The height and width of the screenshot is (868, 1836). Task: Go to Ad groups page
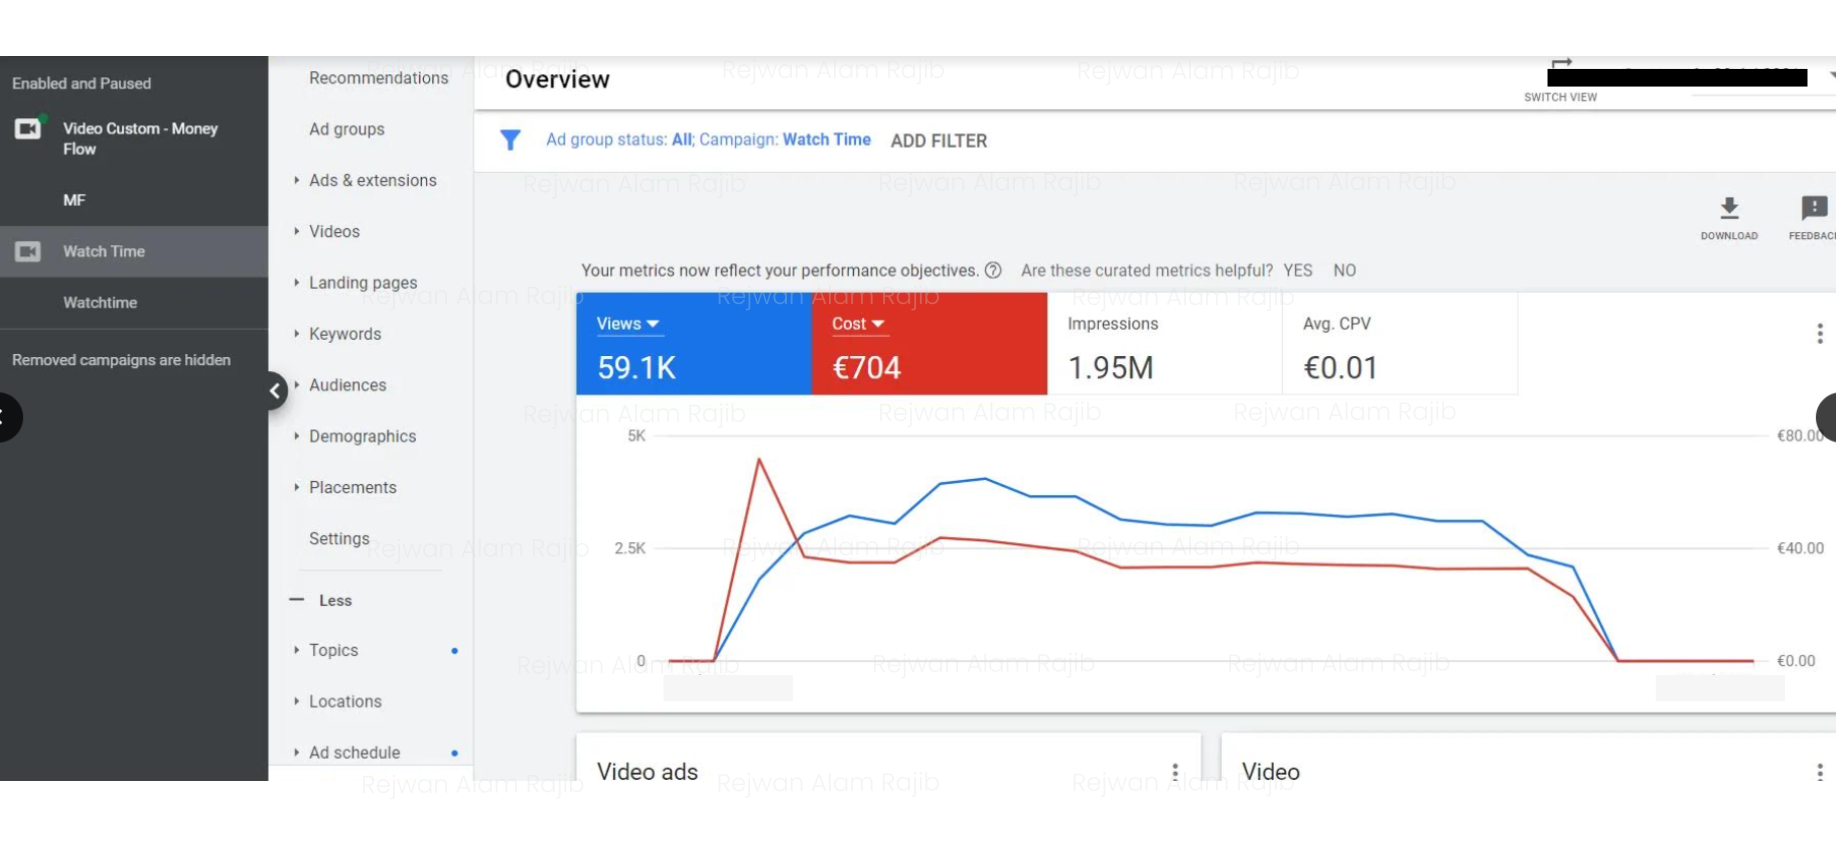tap(346, 129)
